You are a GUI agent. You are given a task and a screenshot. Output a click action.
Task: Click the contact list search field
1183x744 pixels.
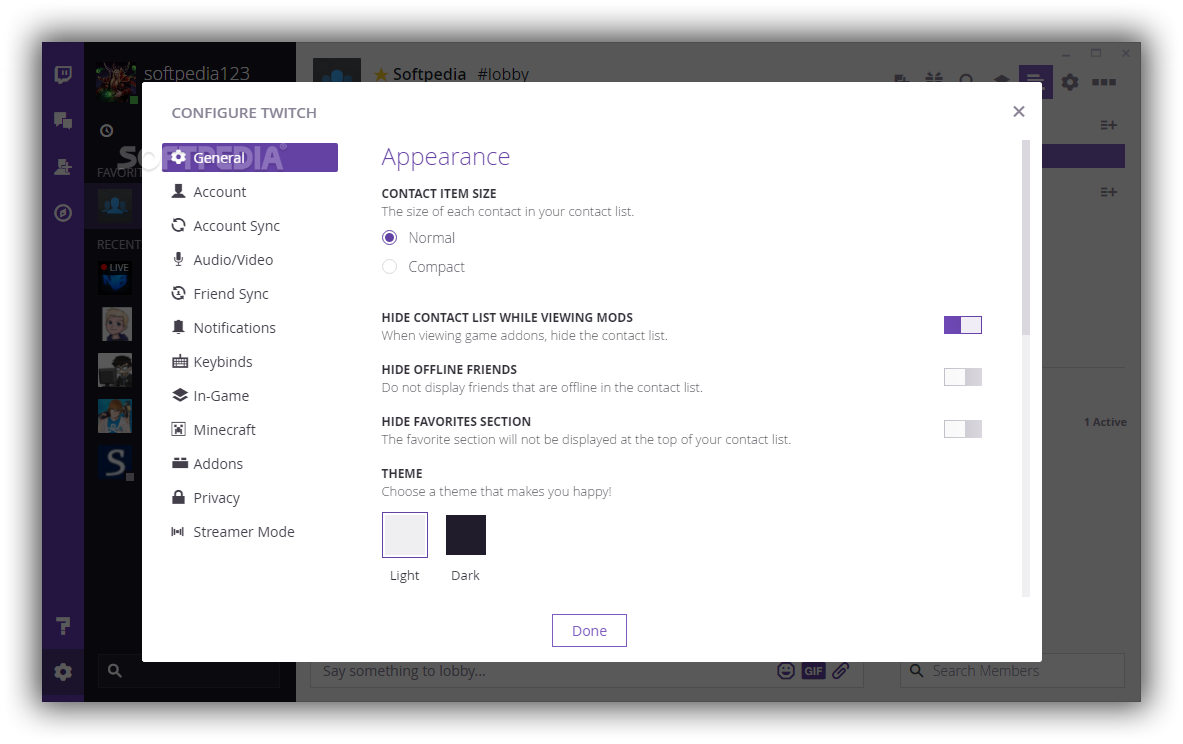click(x=189, y=671)
